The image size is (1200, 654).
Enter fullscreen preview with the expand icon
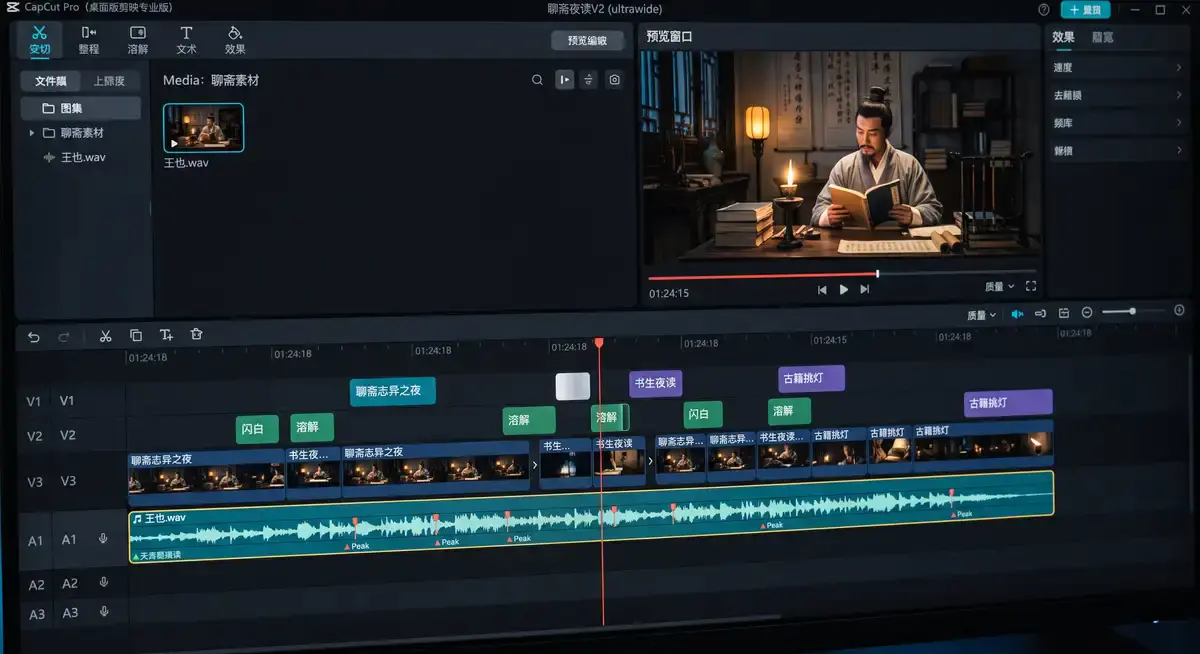(x=1031, y=286)
